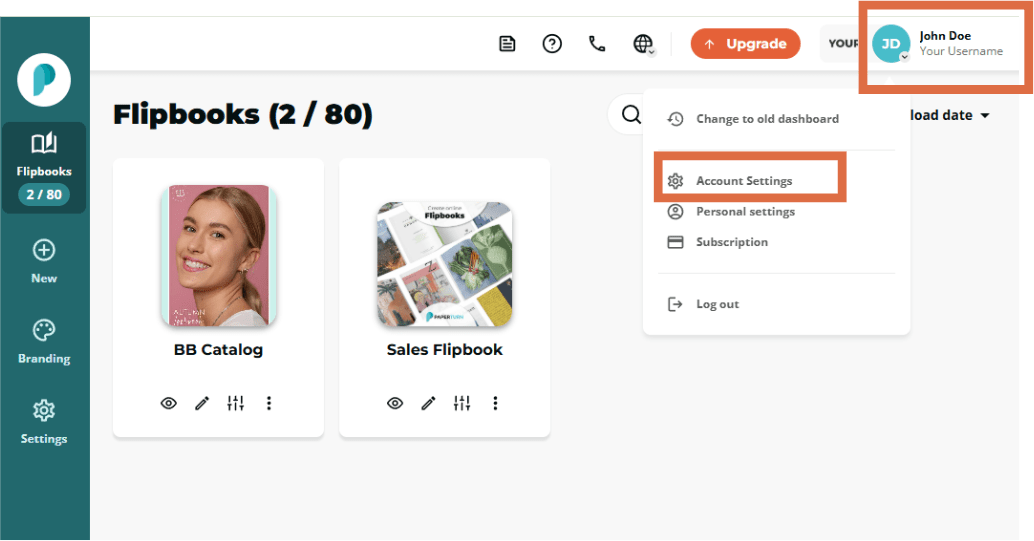Choose Log out from the menu

pos(717,304)
